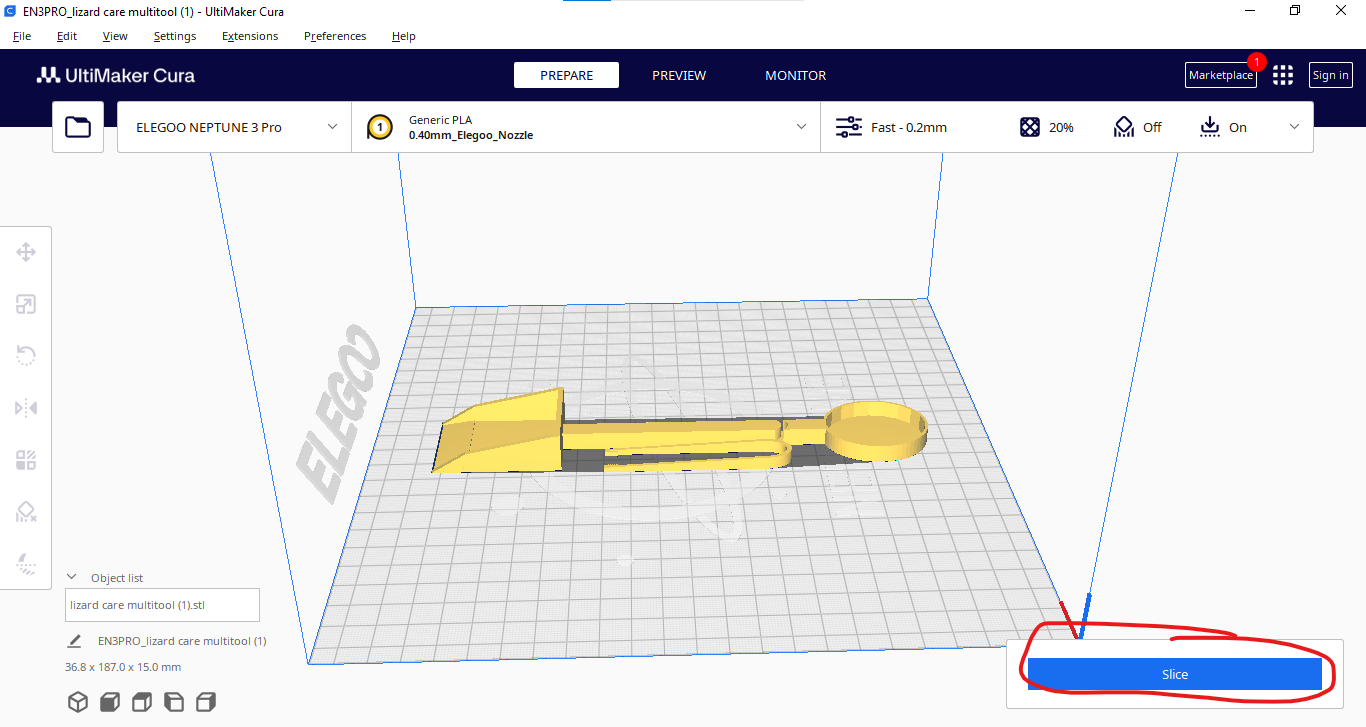Open the Marketplace
Screen dimensions: 1366x727
(x=1220, y=75)
